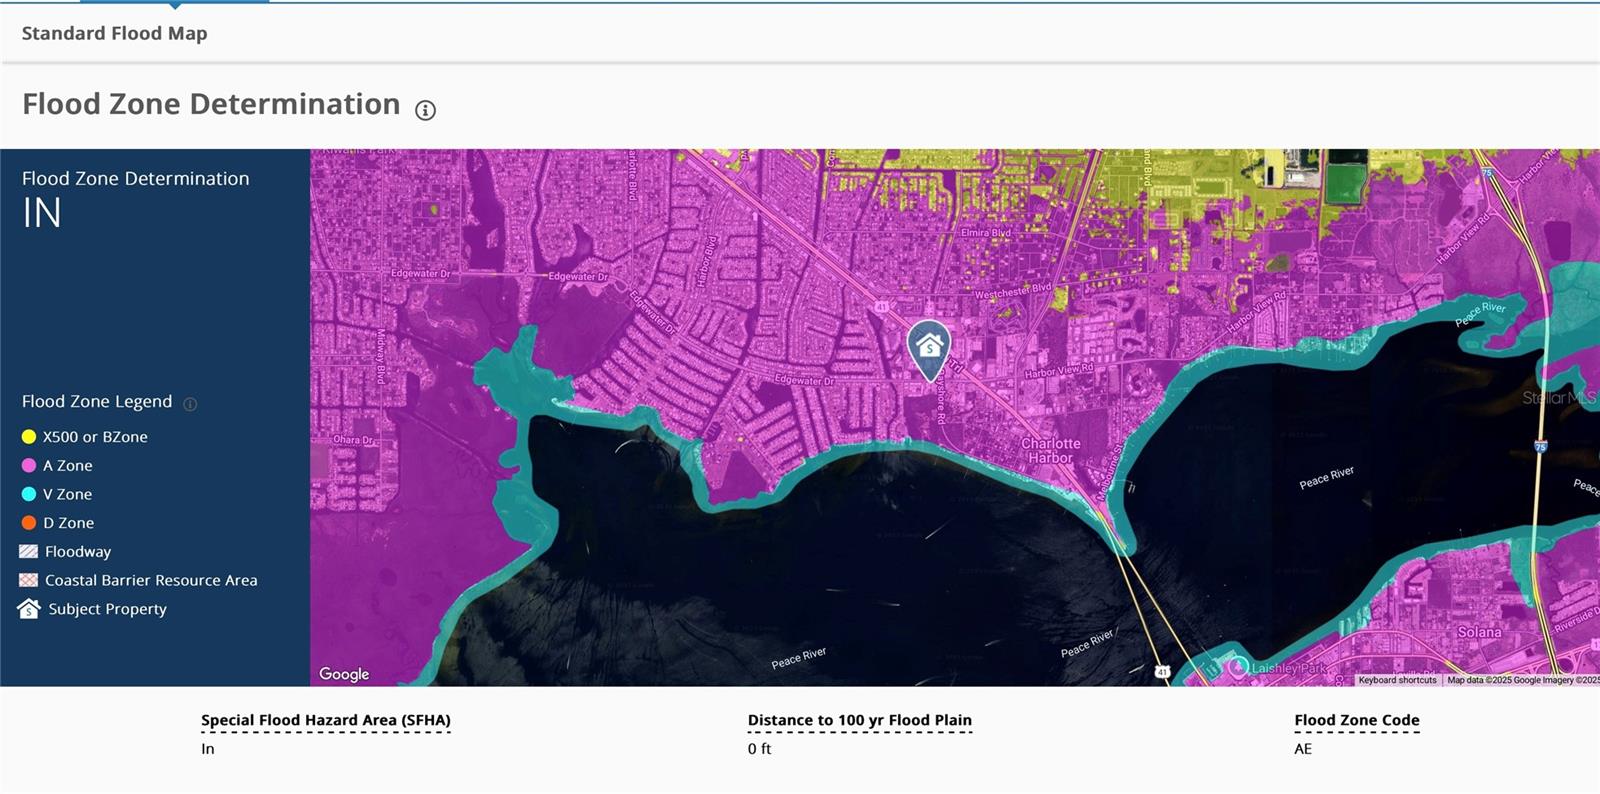The width and height of the screenshot is (1600, 794).
Task: Click the Google logo on the map
Action: pos(344,674)
